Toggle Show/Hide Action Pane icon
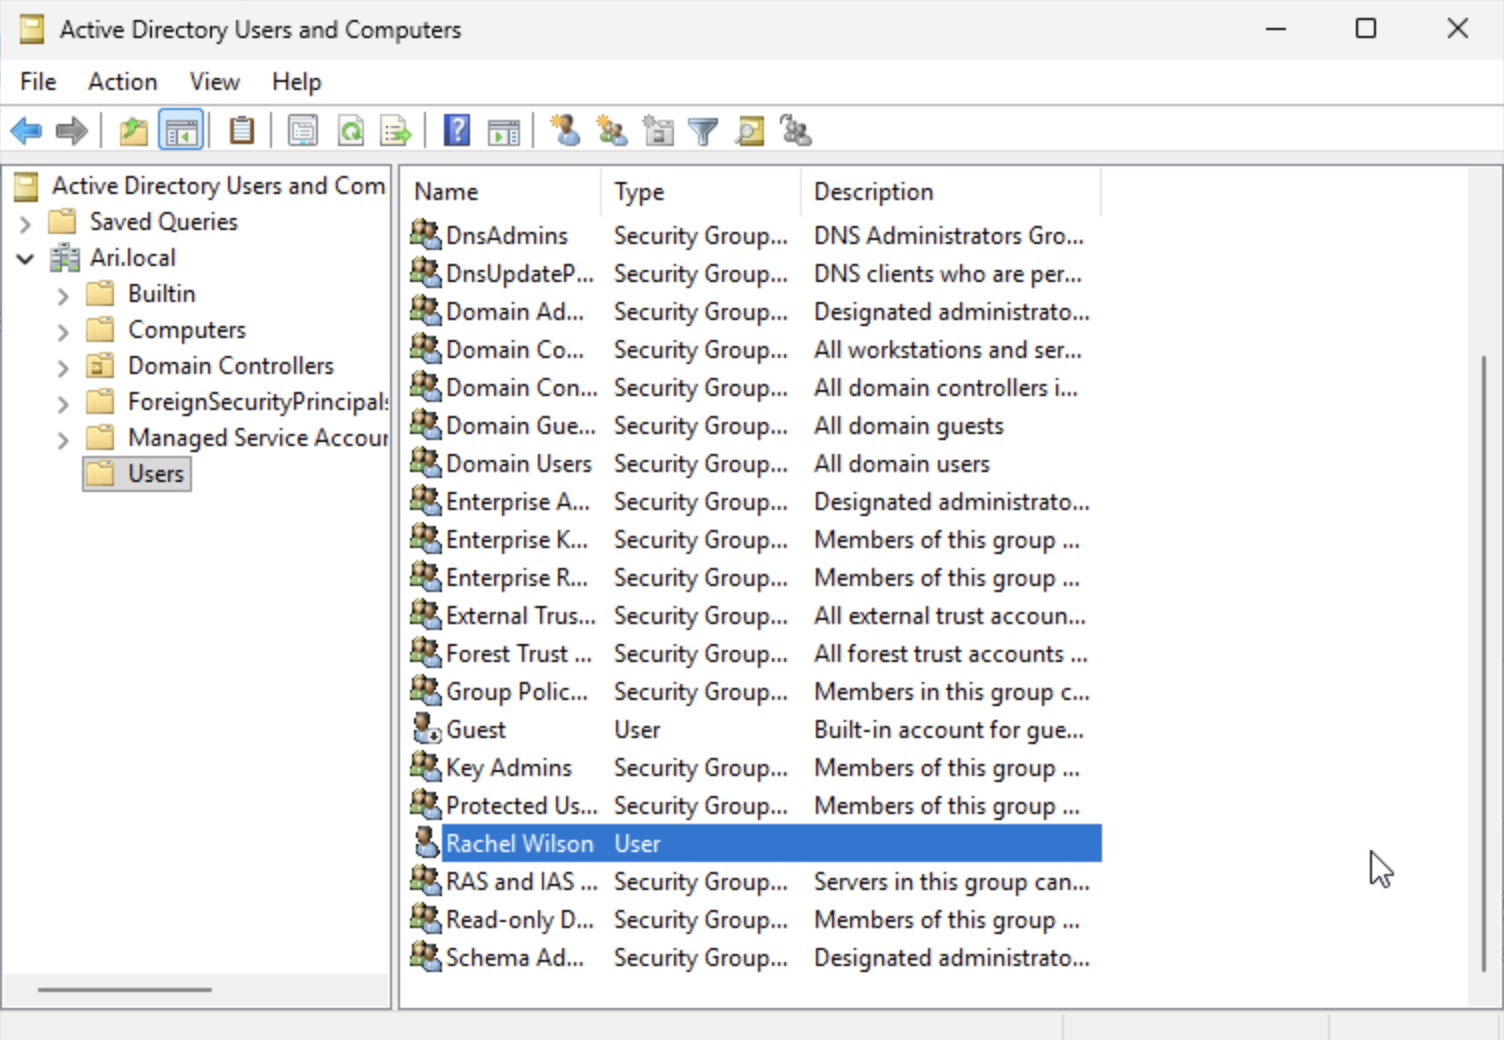 click(504, 131)
